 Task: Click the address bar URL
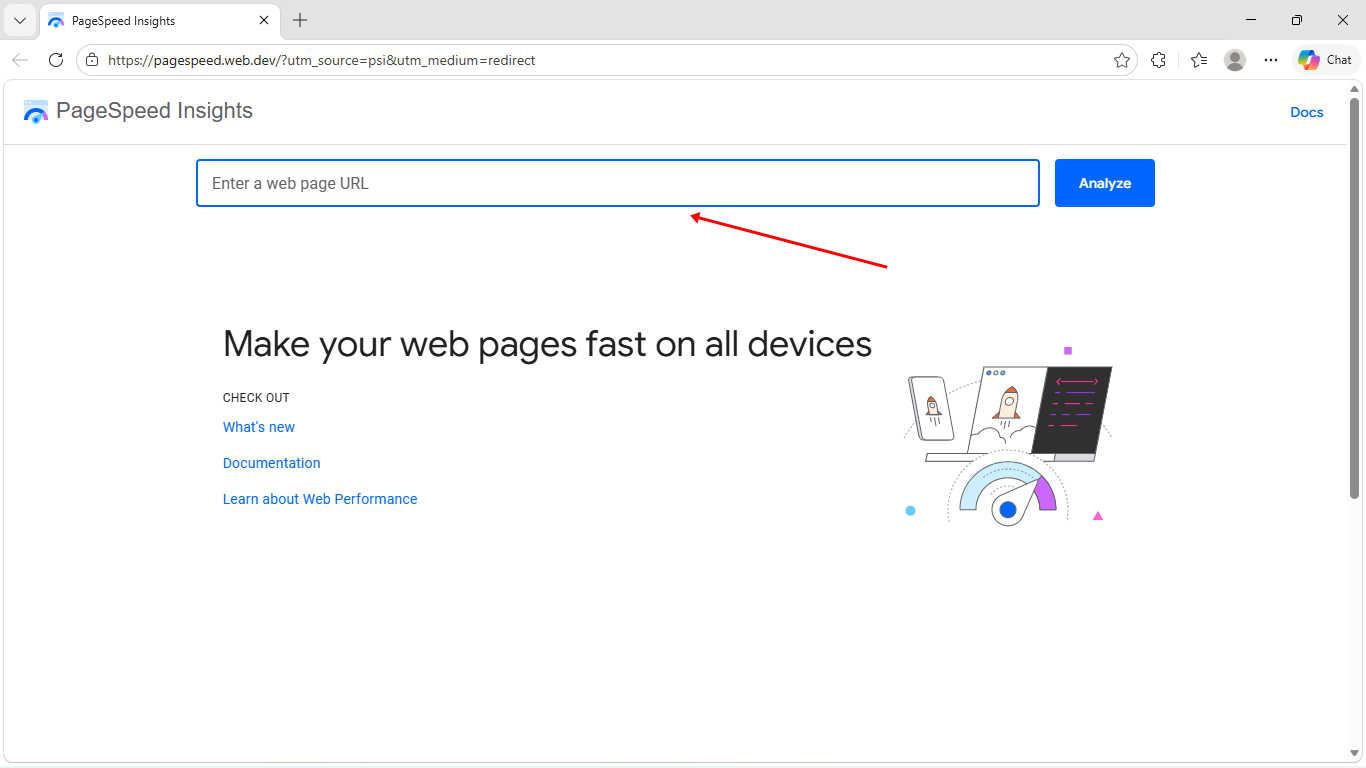pyautogui.click(x=321, y=60)
